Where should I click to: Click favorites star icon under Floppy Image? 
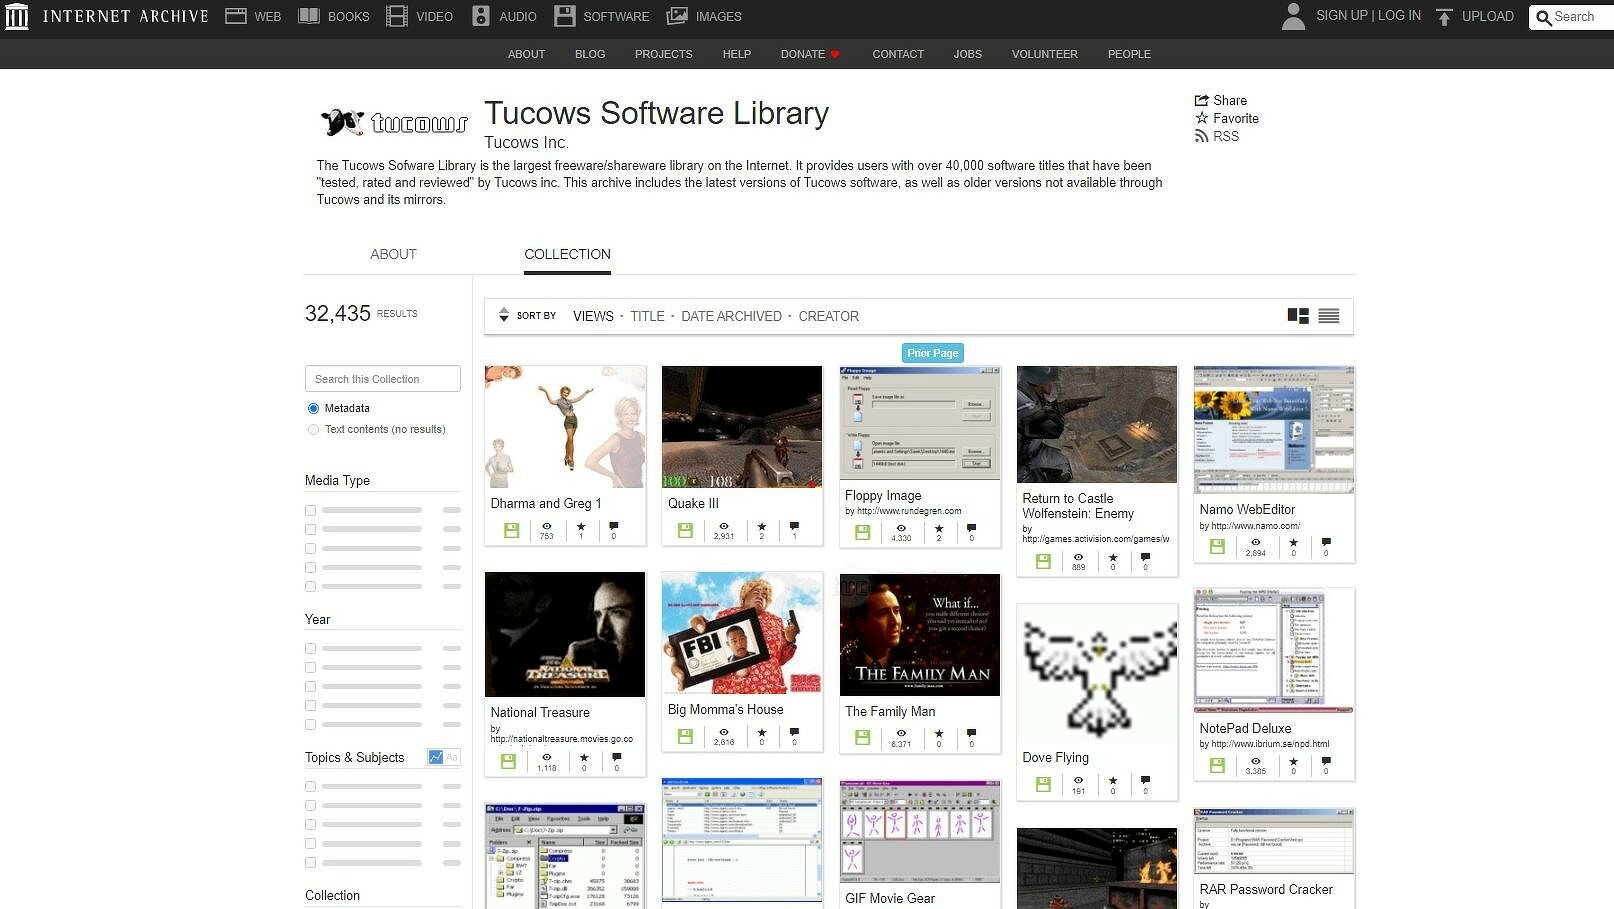click(x=939, y=527)
